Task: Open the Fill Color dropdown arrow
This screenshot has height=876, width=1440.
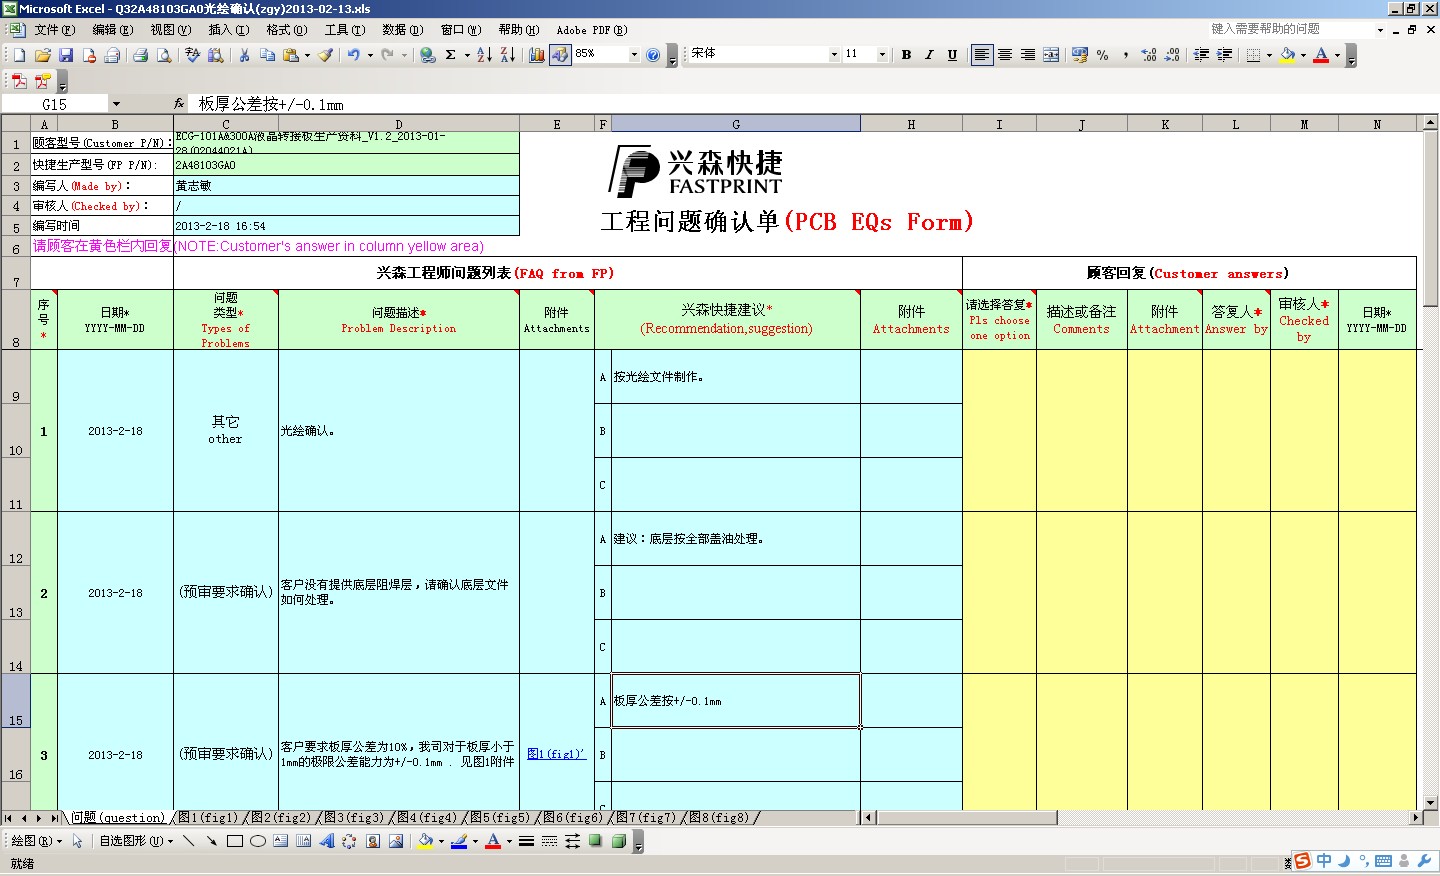Action: pyautogui.click(x=1303, y=55)
